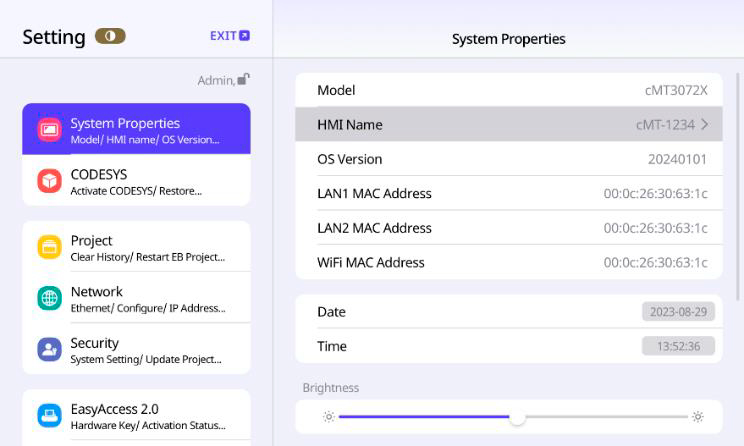Image resolution: width=744 pixels, height=446 pixels.
Task: Click the LAN1 MAC Address value
Action: [656, 194]
